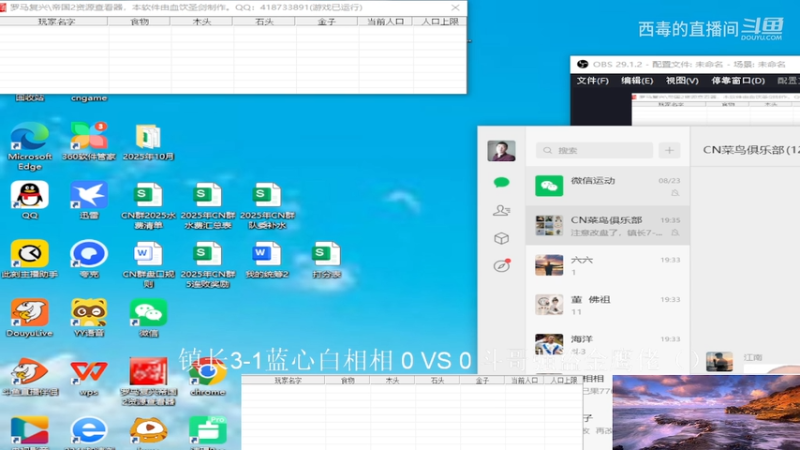Click WeChat plus button beside search
Screen dimensions: 800x450
[x=669, y=151]
